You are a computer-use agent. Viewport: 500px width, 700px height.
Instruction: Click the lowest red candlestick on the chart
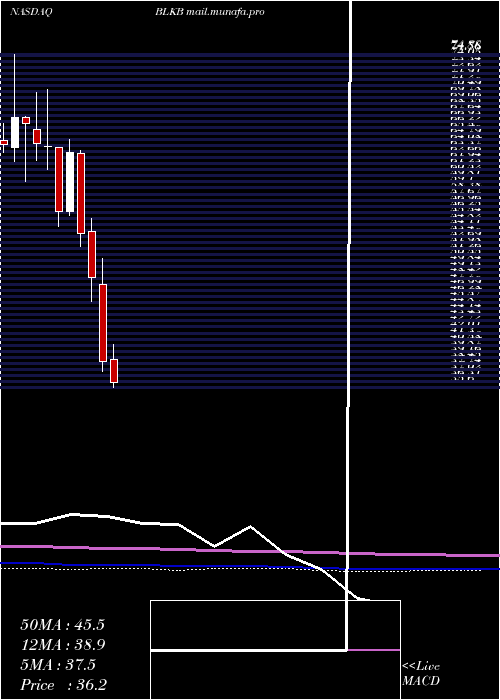click(114, 371)
